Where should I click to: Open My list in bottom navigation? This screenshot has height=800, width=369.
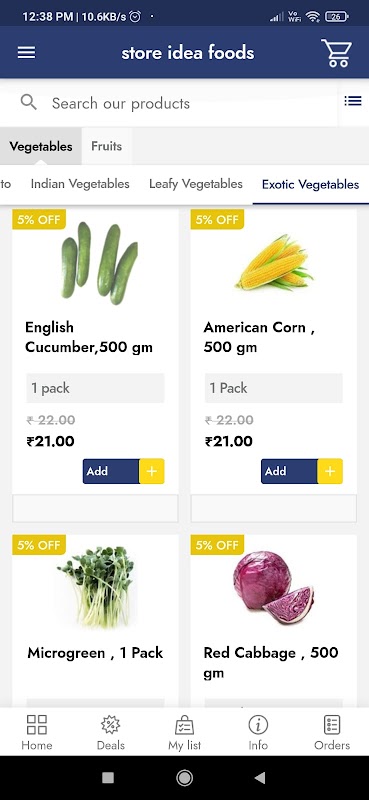[x=184, y=732]
